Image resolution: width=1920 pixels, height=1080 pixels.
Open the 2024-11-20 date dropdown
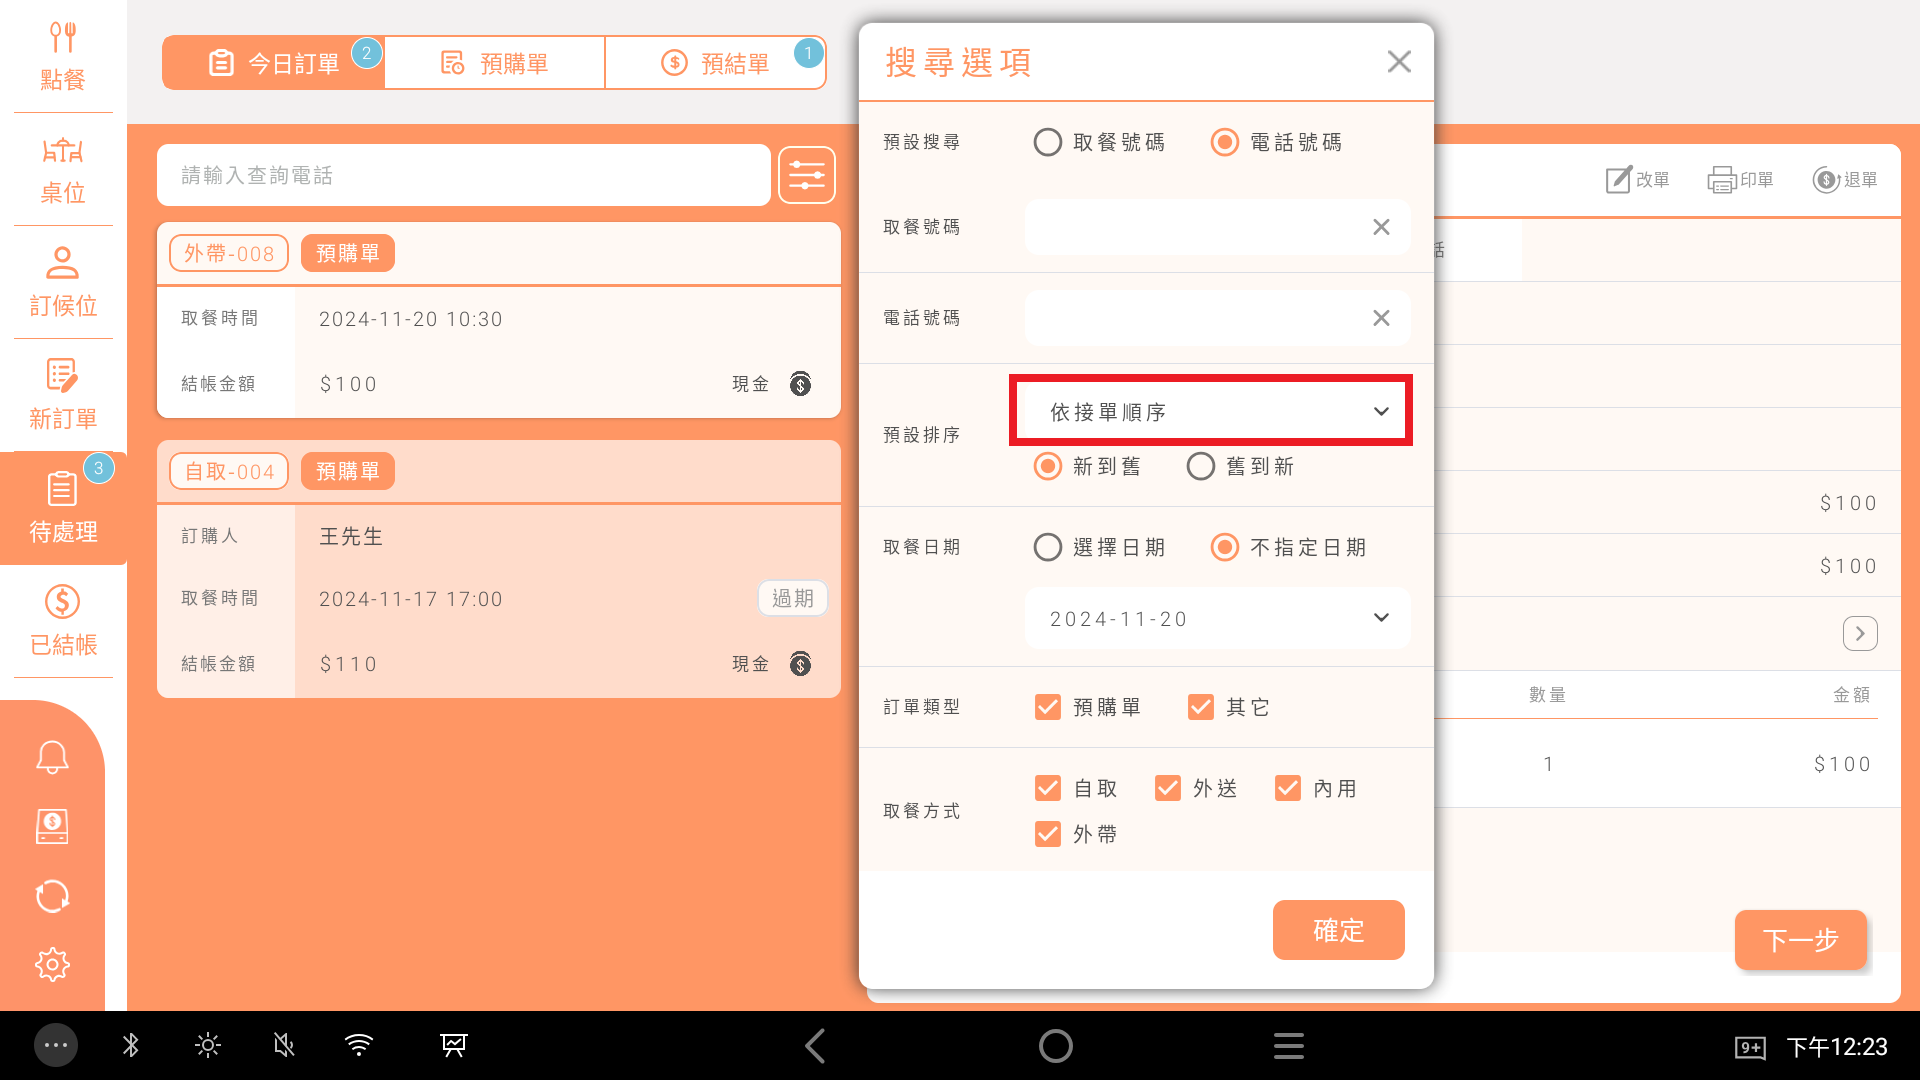click(1217, 619)
